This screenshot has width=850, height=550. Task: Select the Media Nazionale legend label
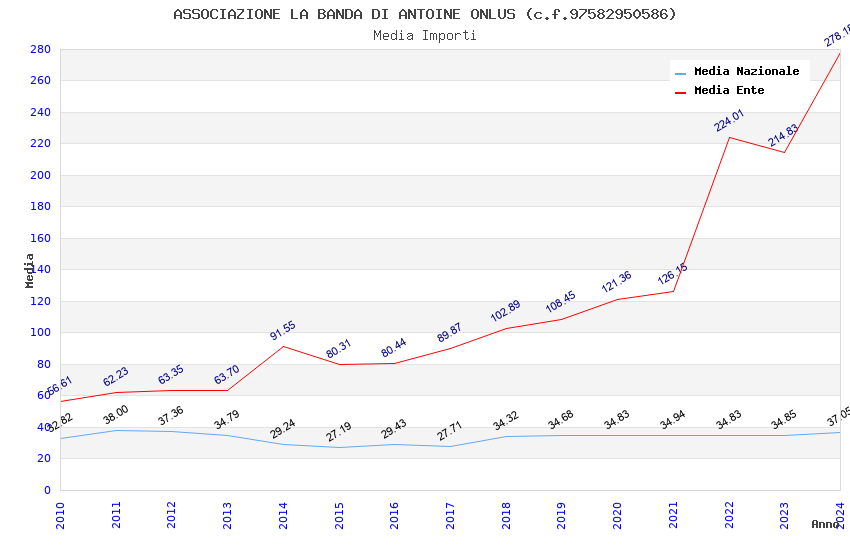tap(746, 71)
